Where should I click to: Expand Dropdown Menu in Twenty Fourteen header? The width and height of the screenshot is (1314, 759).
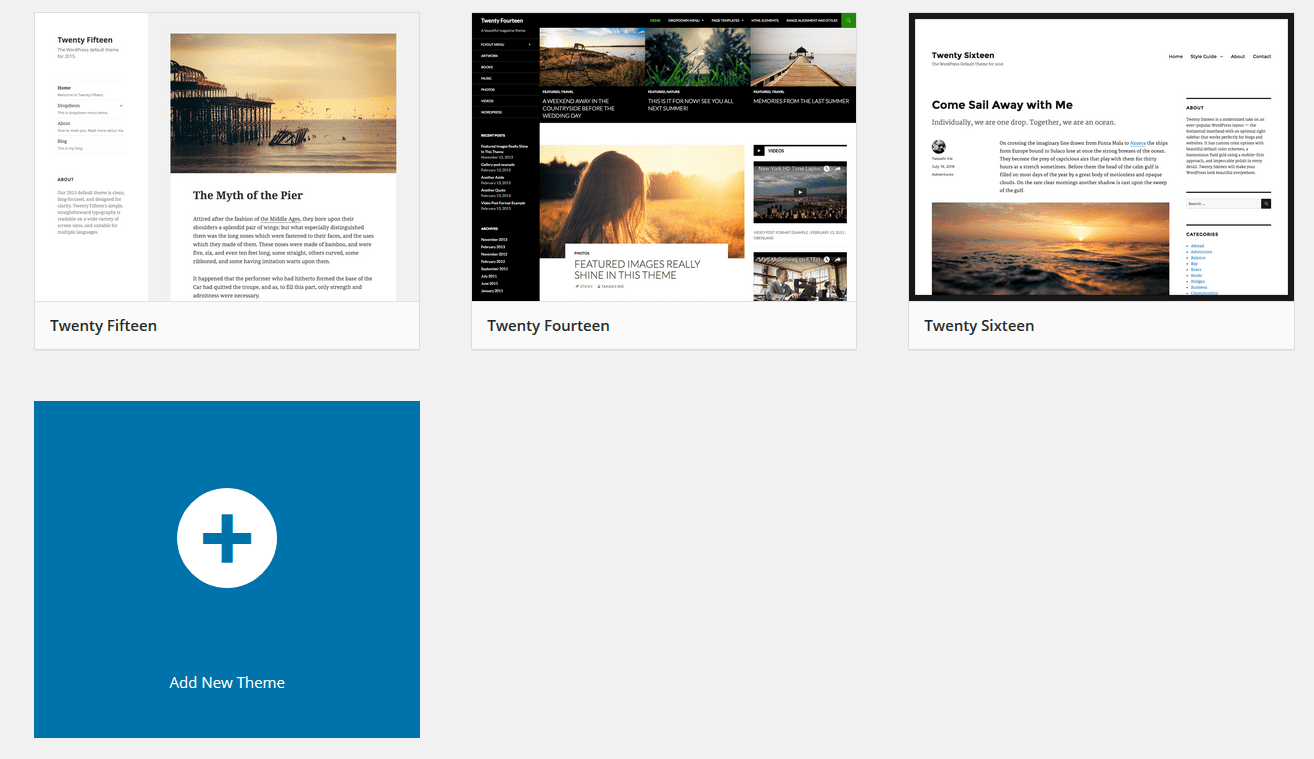[688, 20]
